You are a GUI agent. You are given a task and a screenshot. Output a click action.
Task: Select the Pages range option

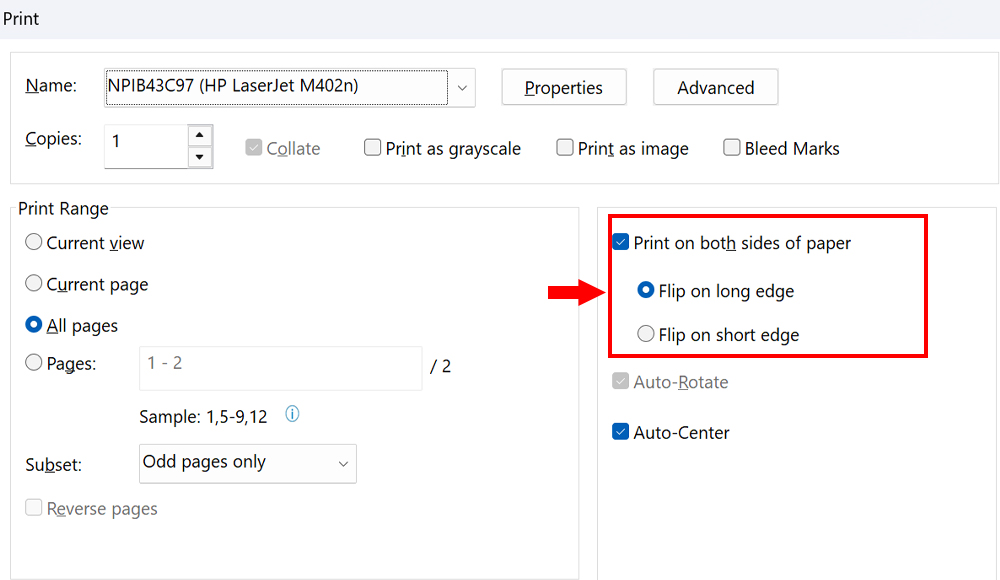point(33,363)
